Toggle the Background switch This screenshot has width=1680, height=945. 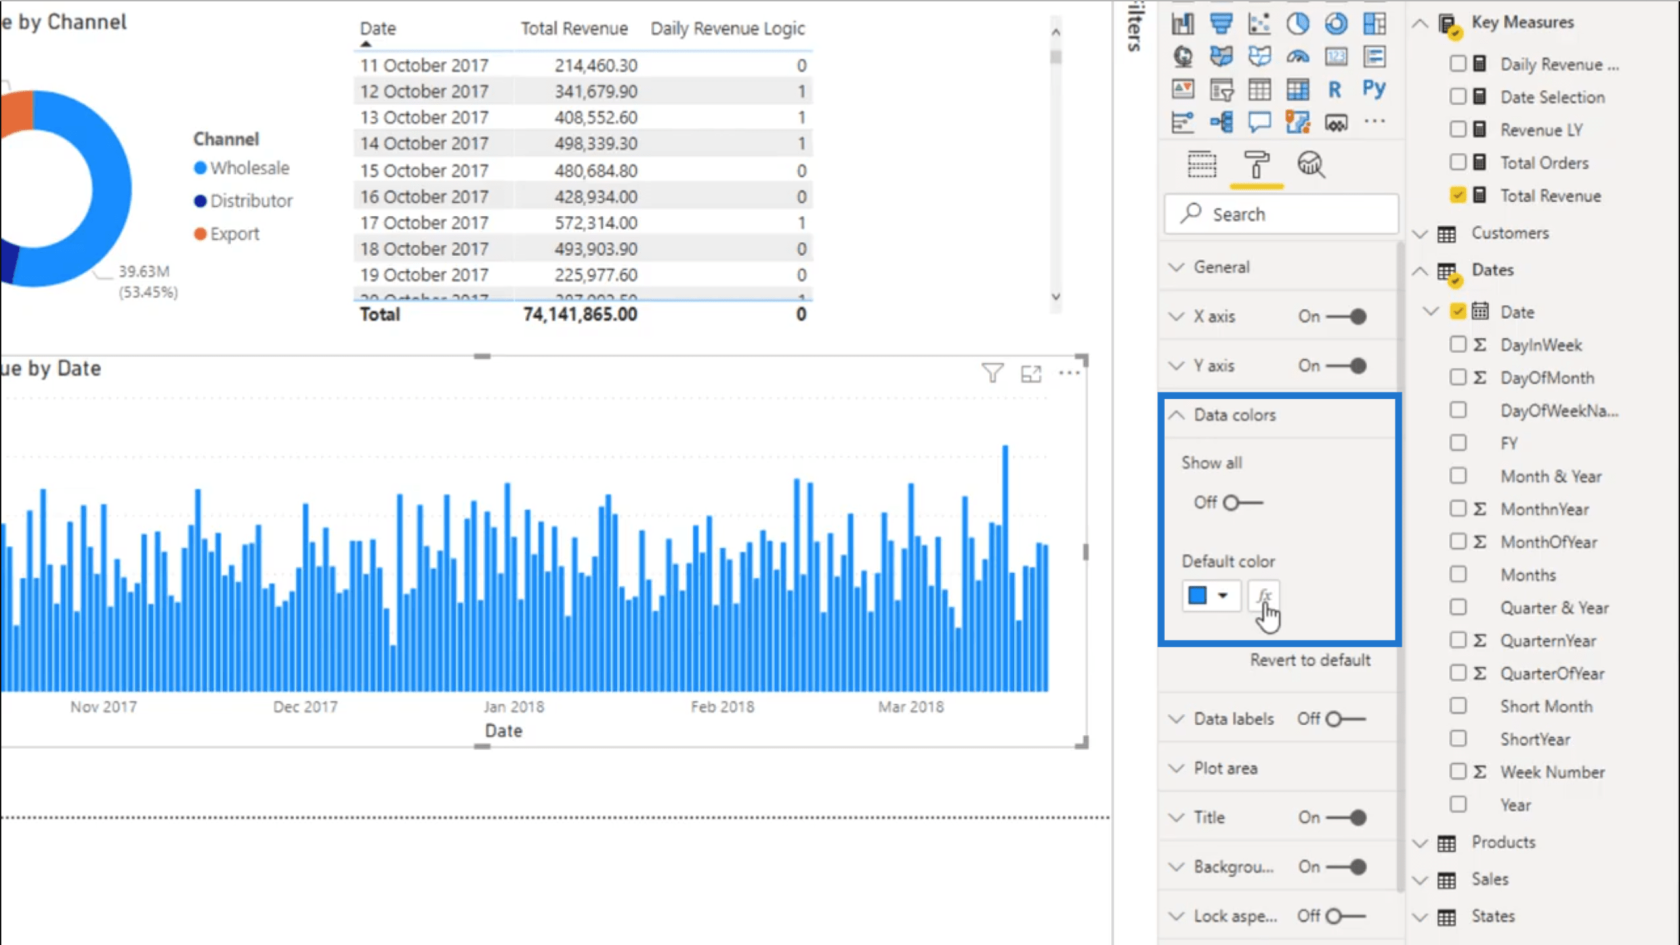tap(1346, 867)
